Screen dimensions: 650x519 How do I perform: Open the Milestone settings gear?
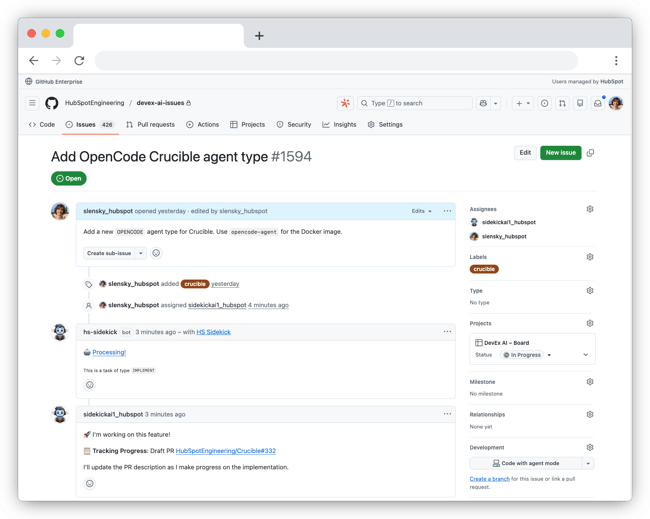[590, 381]
